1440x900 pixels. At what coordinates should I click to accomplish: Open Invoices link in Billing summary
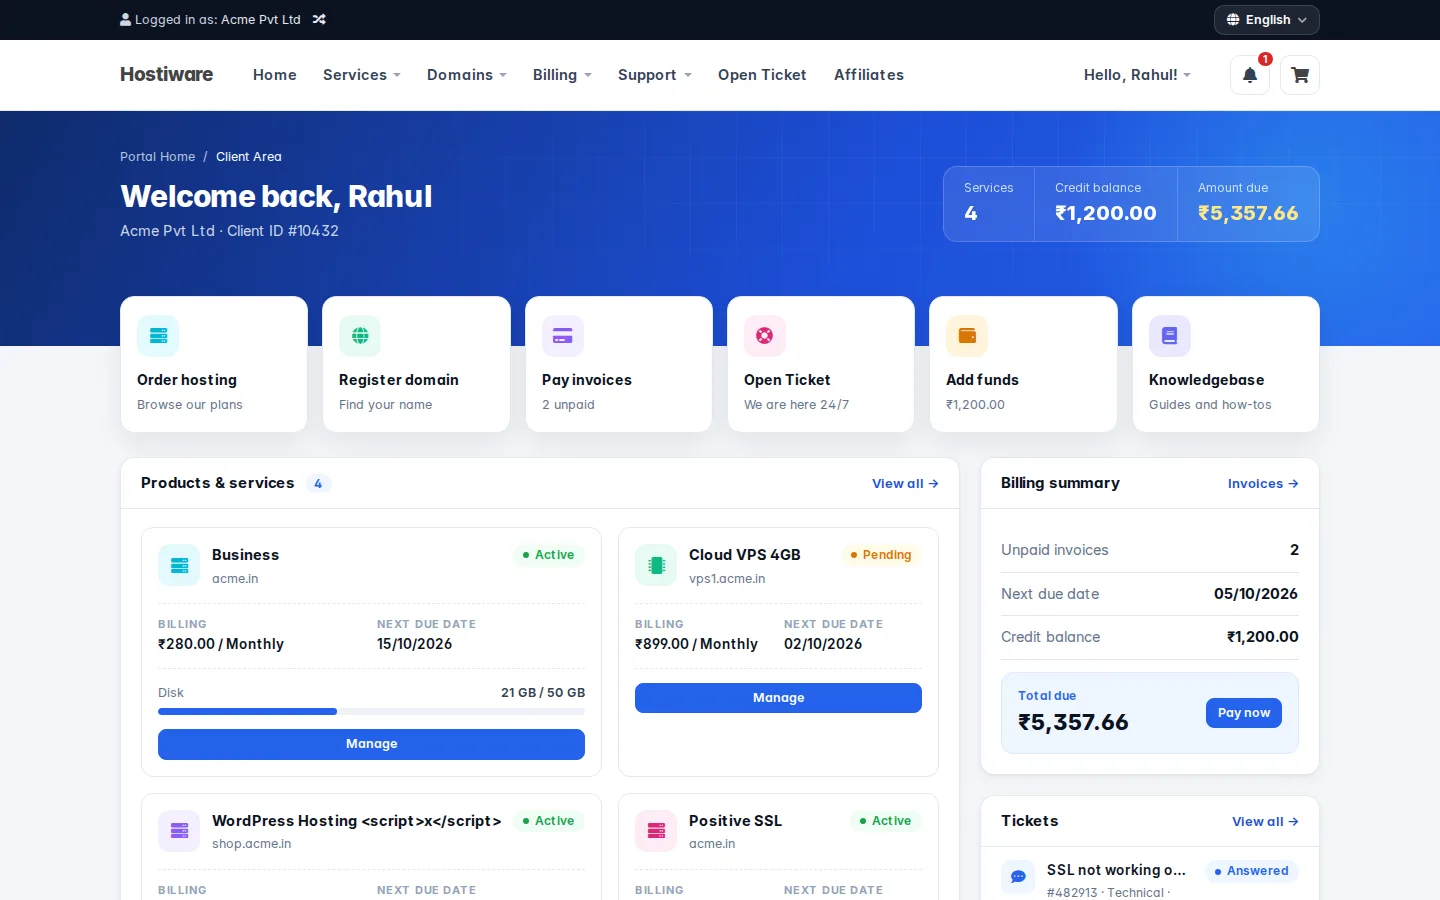click(x=1263, y=484)
